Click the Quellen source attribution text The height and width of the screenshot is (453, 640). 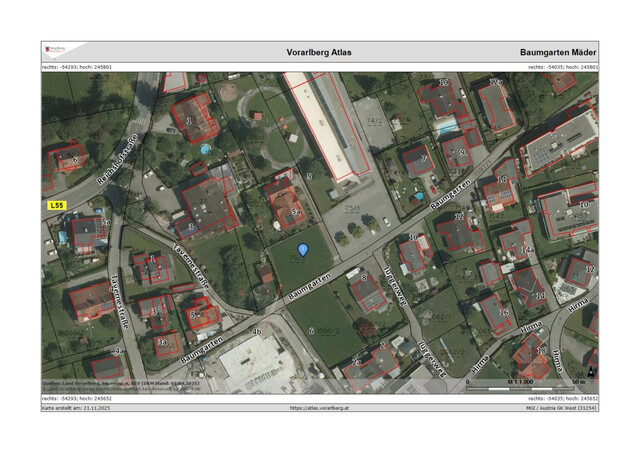[x=120, y=383]
